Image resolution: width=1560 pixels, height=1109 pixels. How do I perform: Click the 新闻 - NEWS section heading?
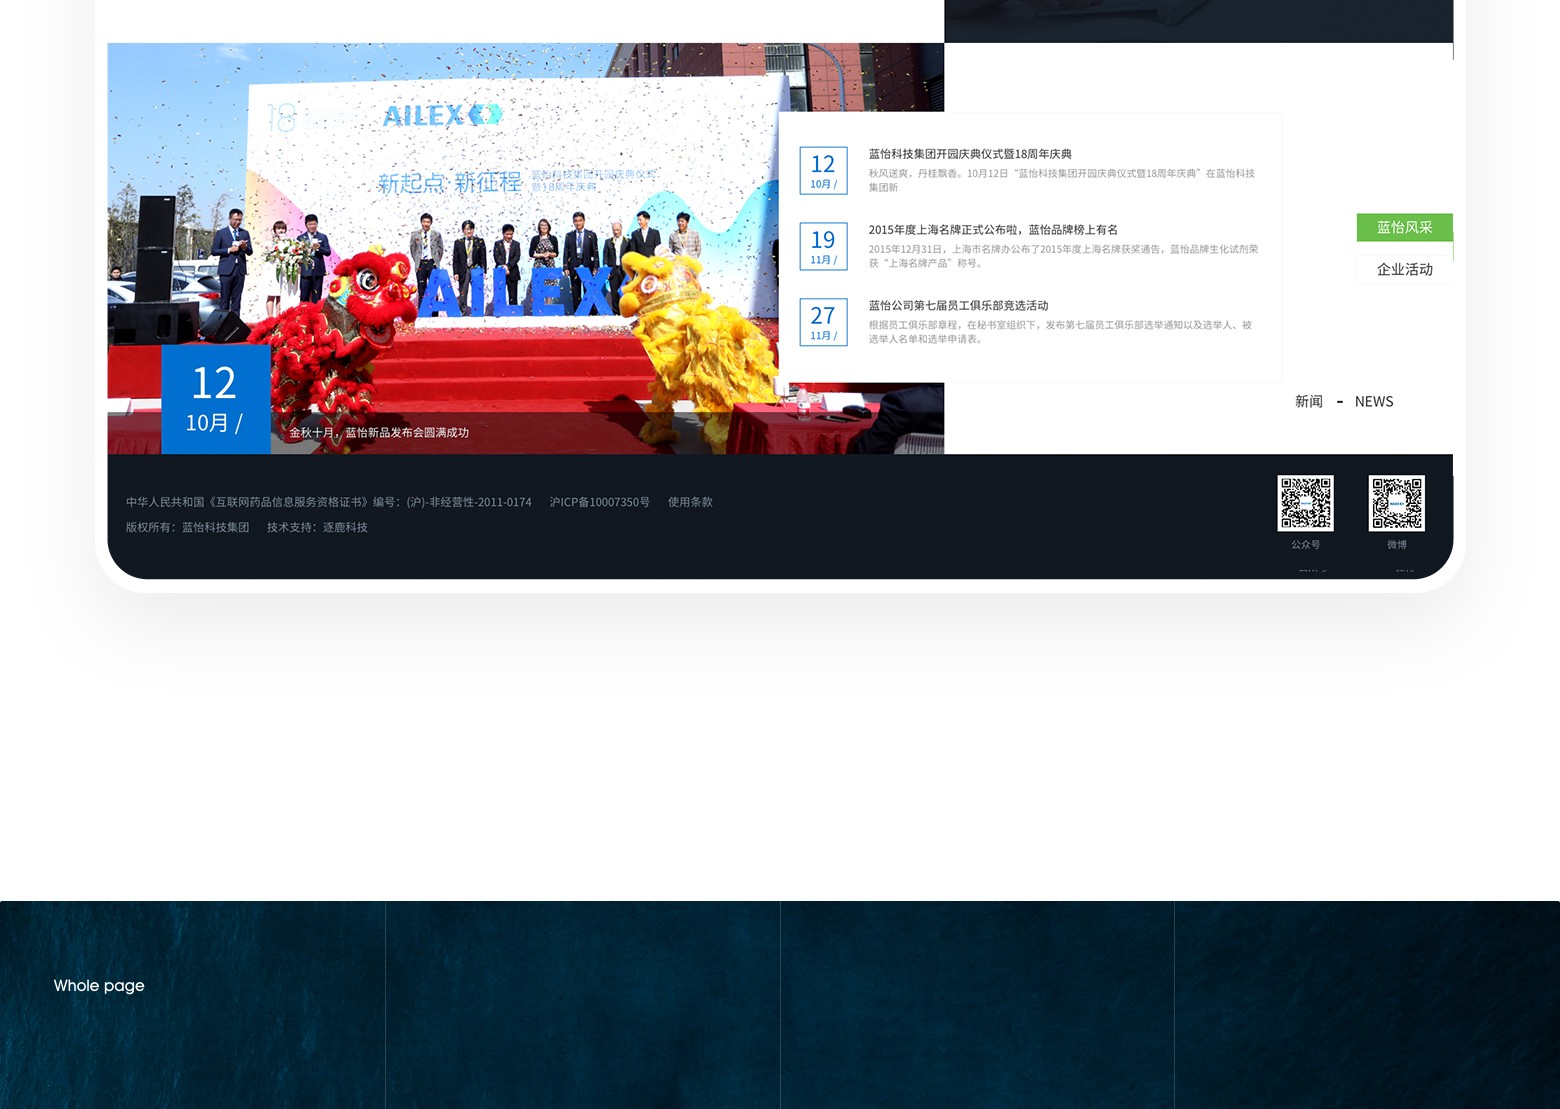pyautogui.click(x=1344, y=401)
